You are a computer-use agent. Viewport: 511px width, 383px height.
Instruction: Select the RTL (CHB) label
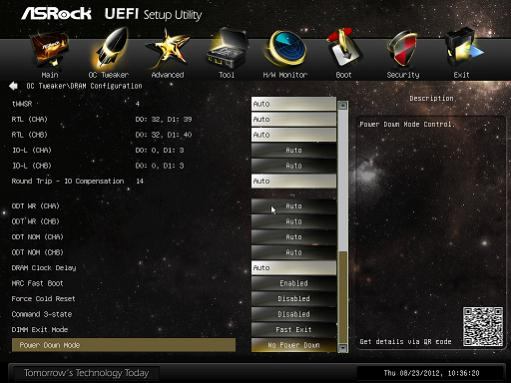[x=30, y=135]
